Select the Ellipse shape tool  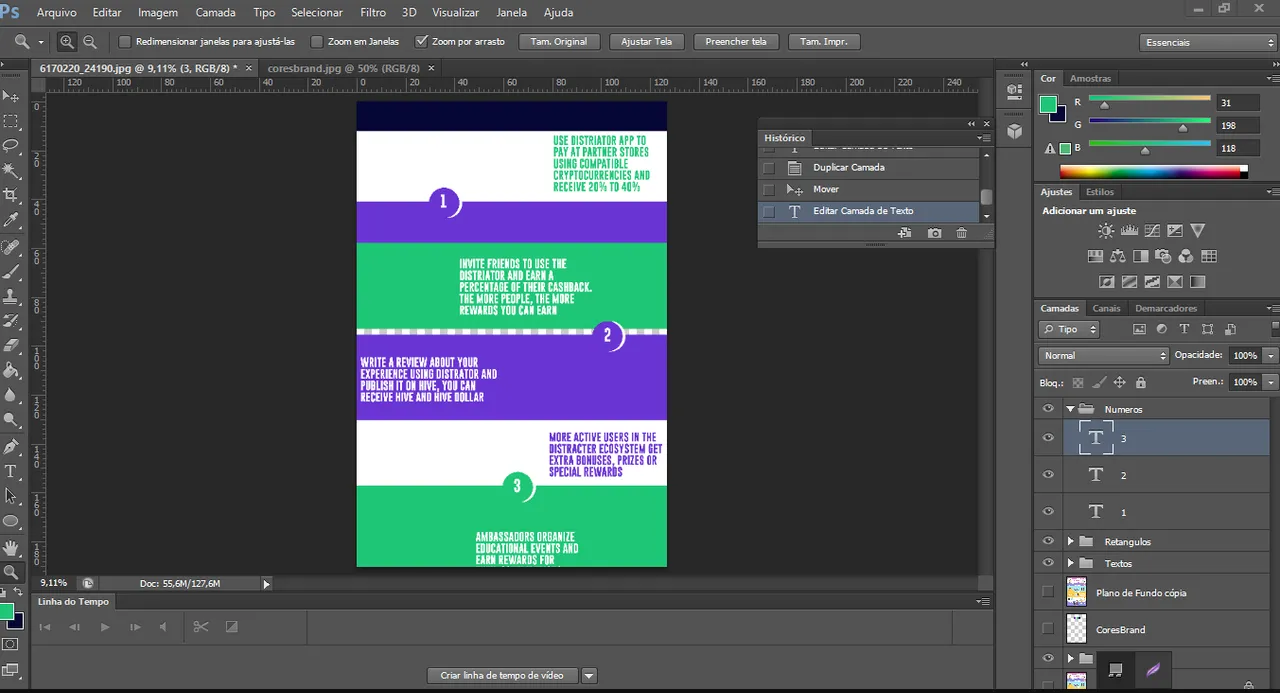(x=11, y=521)
